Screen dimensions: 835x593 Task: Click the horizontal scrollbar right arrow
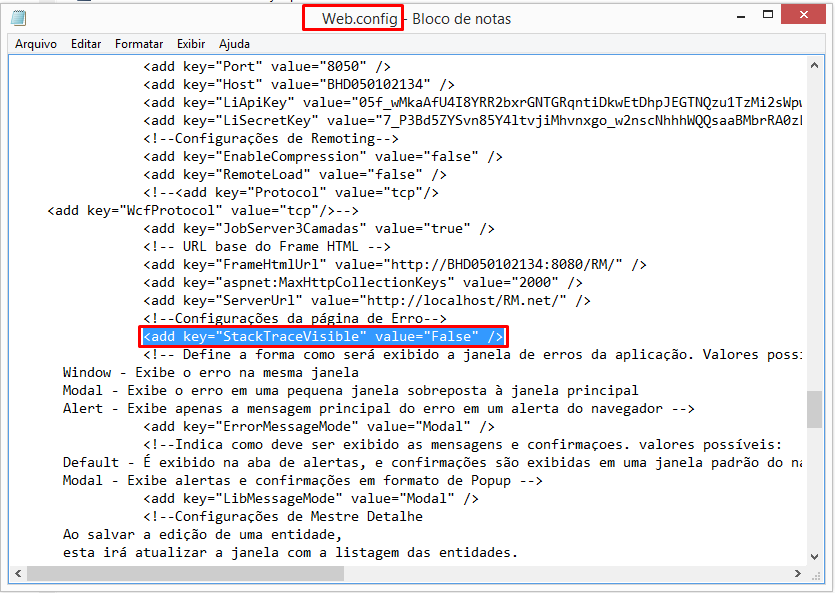click(797, 573)
